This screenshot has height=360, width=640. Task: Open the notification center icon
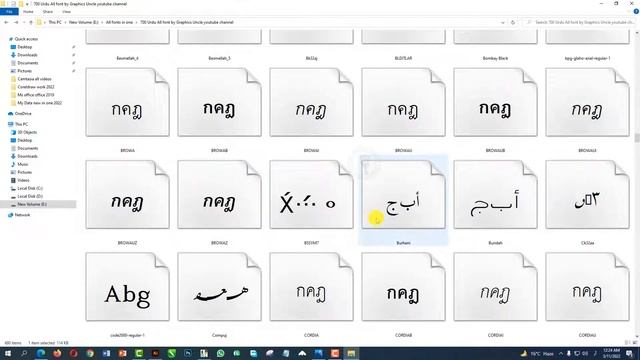coord(629,353)
